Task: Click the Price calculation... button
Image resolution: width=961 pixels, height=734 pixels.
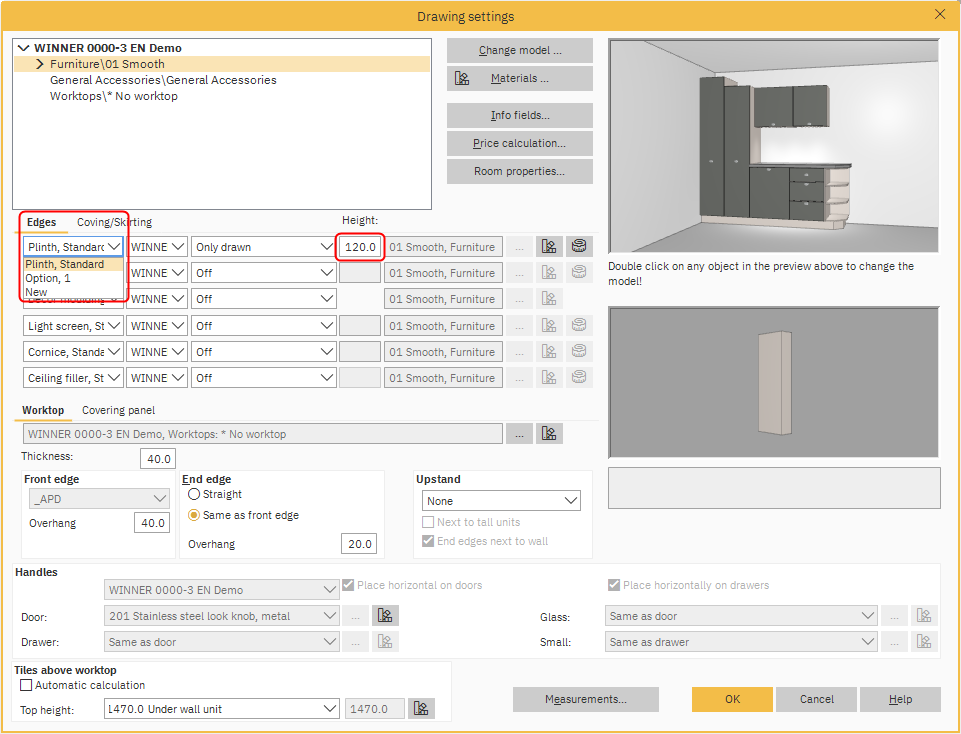Action: coord(519,143)
